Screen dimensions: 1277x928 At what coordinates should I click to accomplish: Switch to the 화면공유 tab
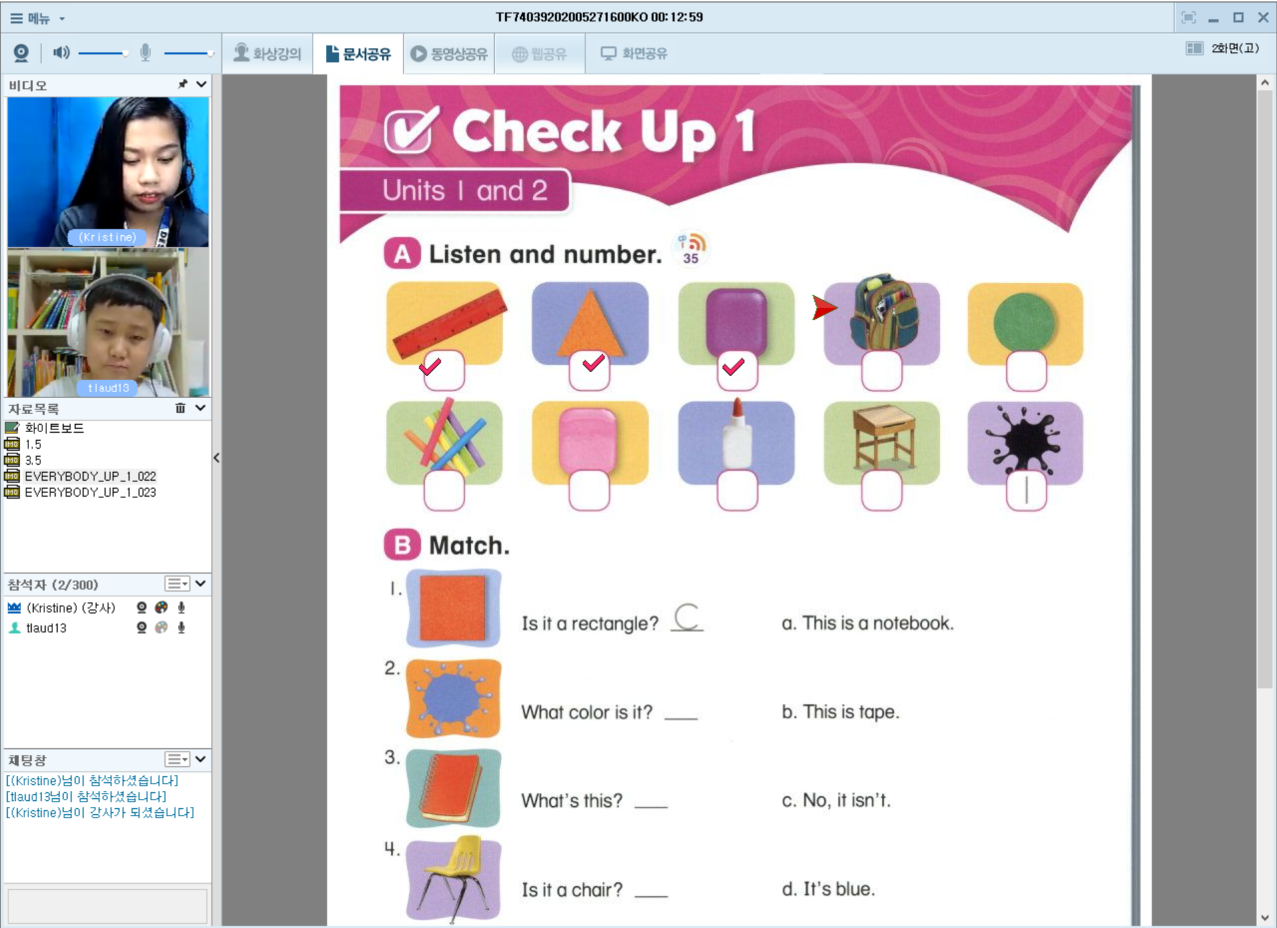[x=634, y=54]
